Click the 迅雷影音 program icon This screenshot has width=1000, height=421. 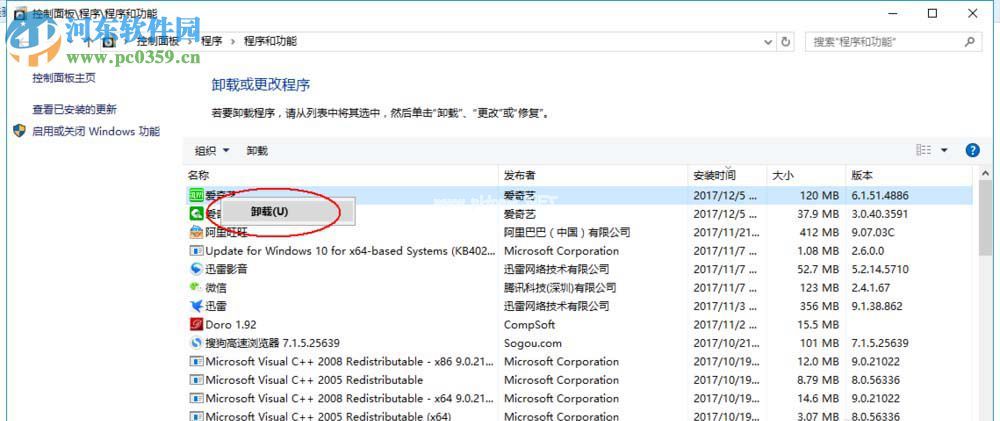click(x=197, y=269)
